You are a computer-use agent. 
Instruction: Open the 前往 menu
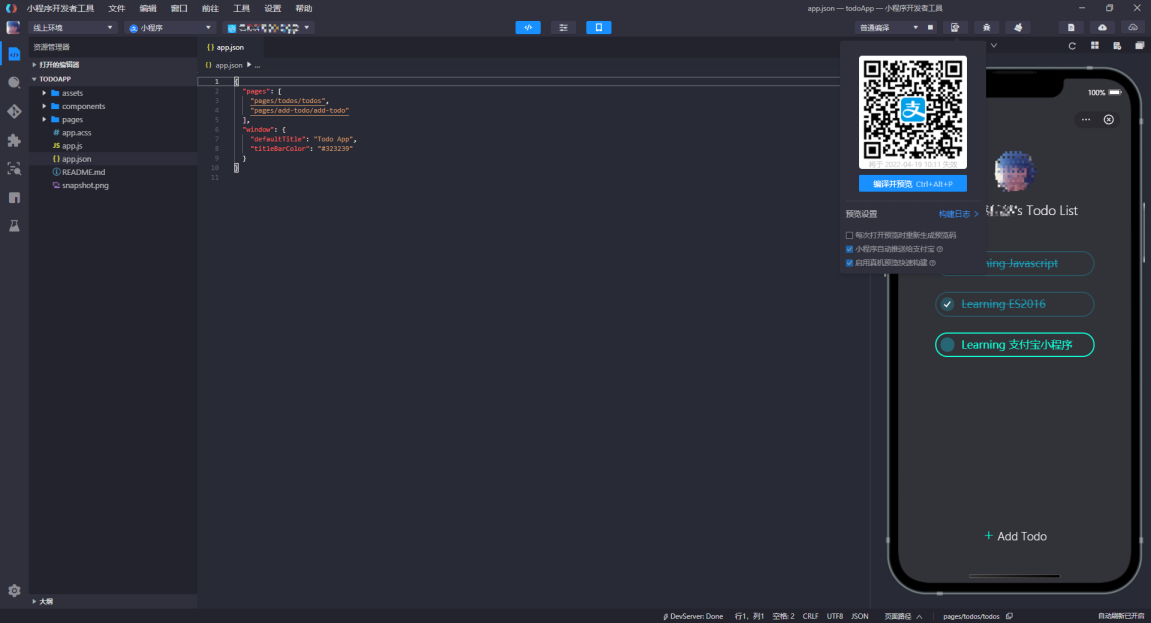point(210,9)
